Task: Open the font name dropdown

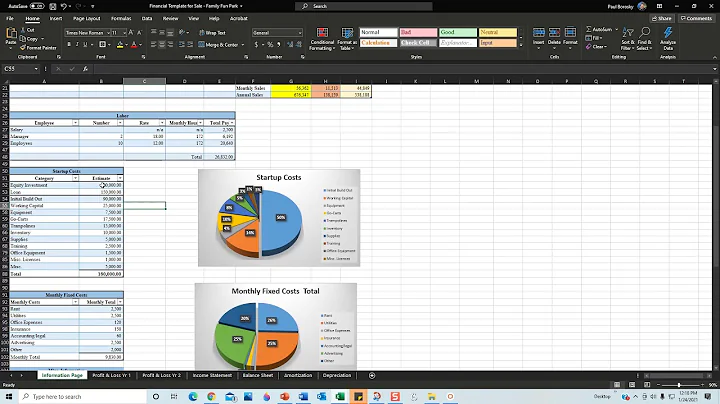Action: [108, 33]
